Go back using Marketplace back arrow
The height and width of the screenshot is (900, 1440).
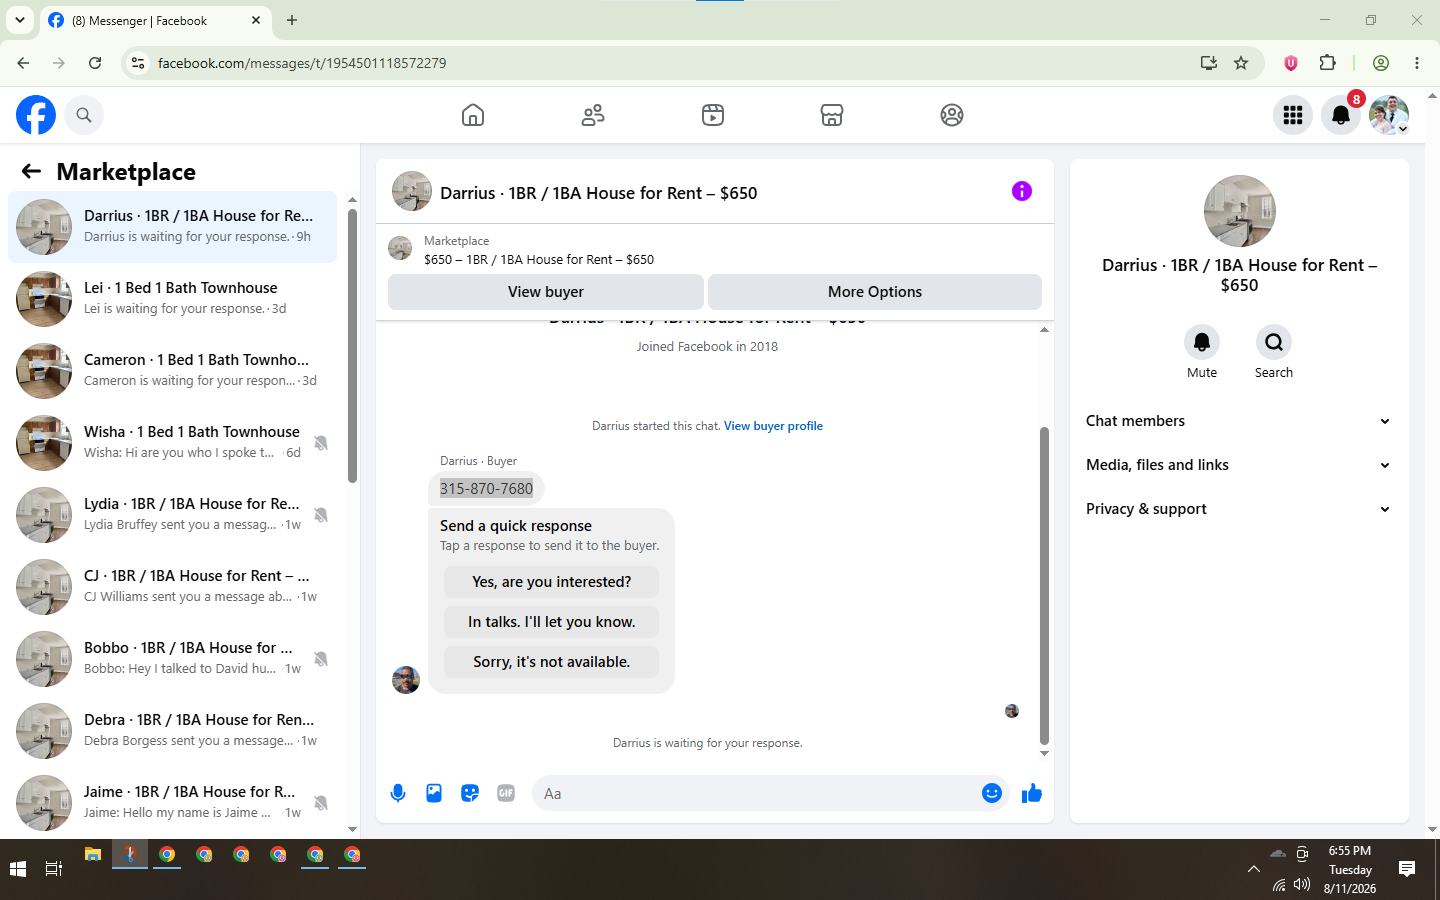[x=31, y=171]
